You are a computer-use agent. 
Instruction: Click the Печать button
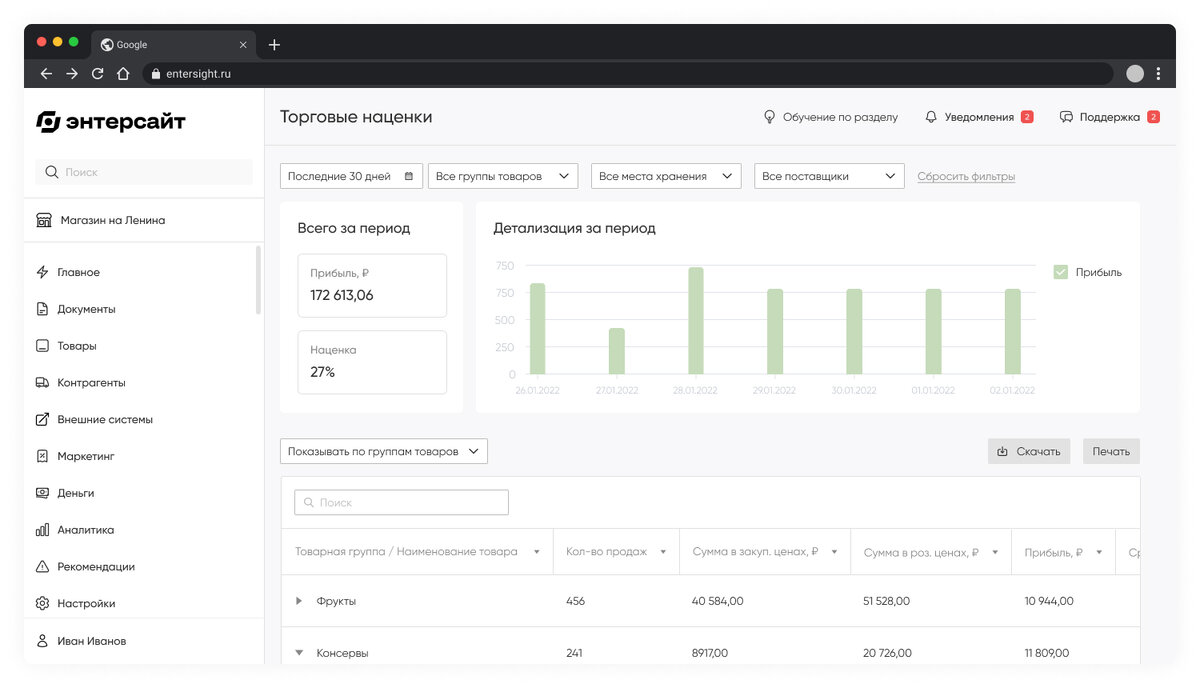click(1111, 451)
